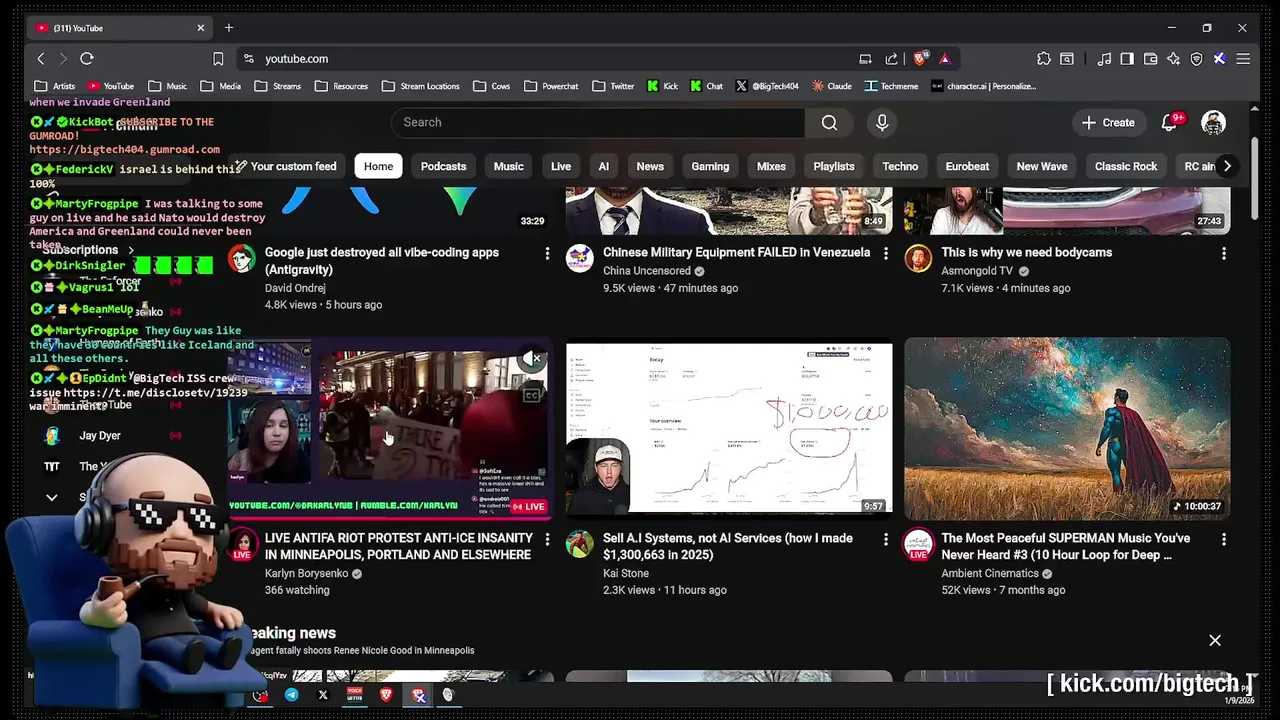Select the News chip
Image resolution: width=1280 pixels, height=720 pixels.
click(x=650, y=166)
